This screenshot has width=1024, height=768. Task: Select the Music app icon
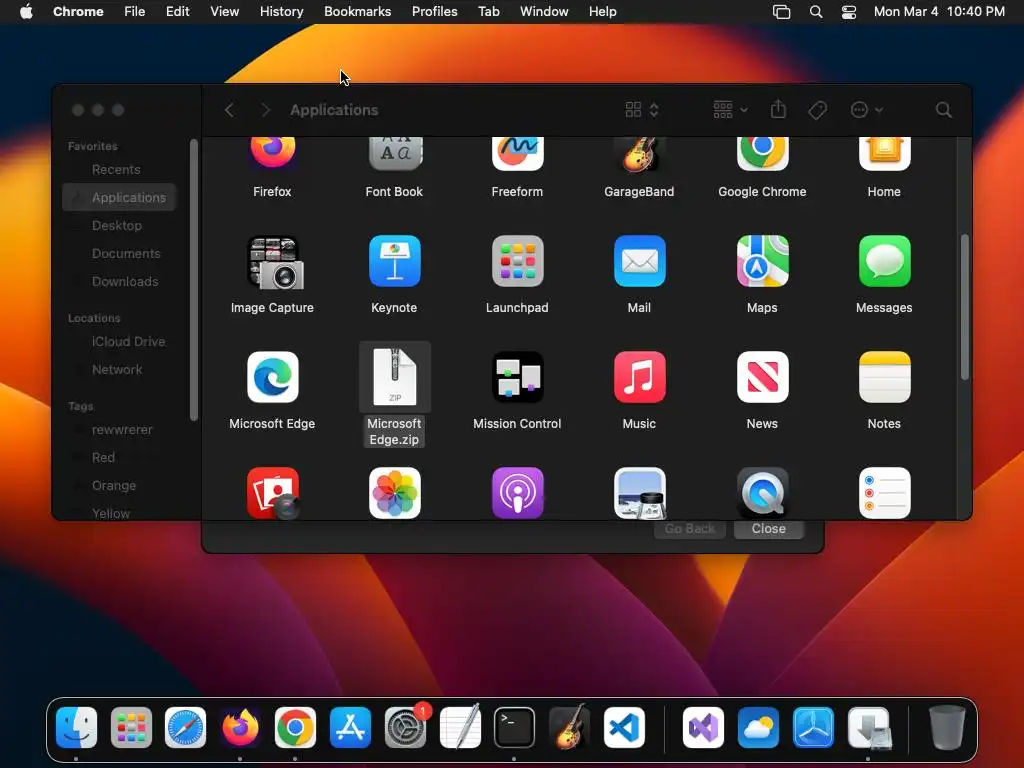[x=639, y=377]
